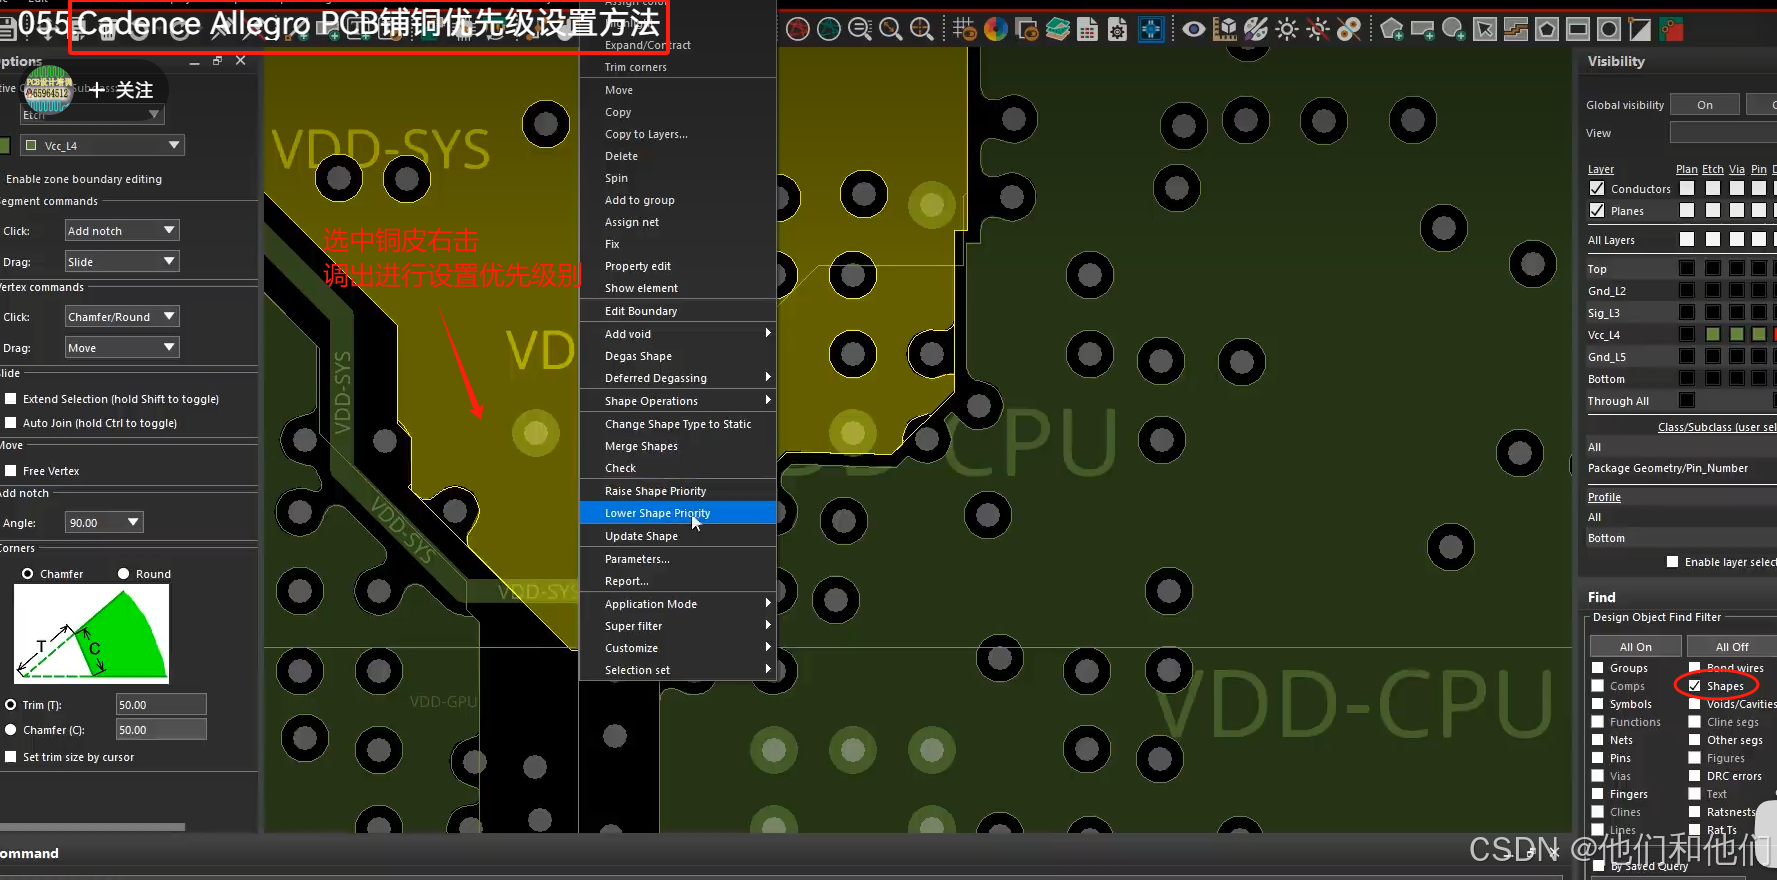This screenshot has height=880, width=1777.
Task: Toggle the grid display icon
Action: pos(964,29)
